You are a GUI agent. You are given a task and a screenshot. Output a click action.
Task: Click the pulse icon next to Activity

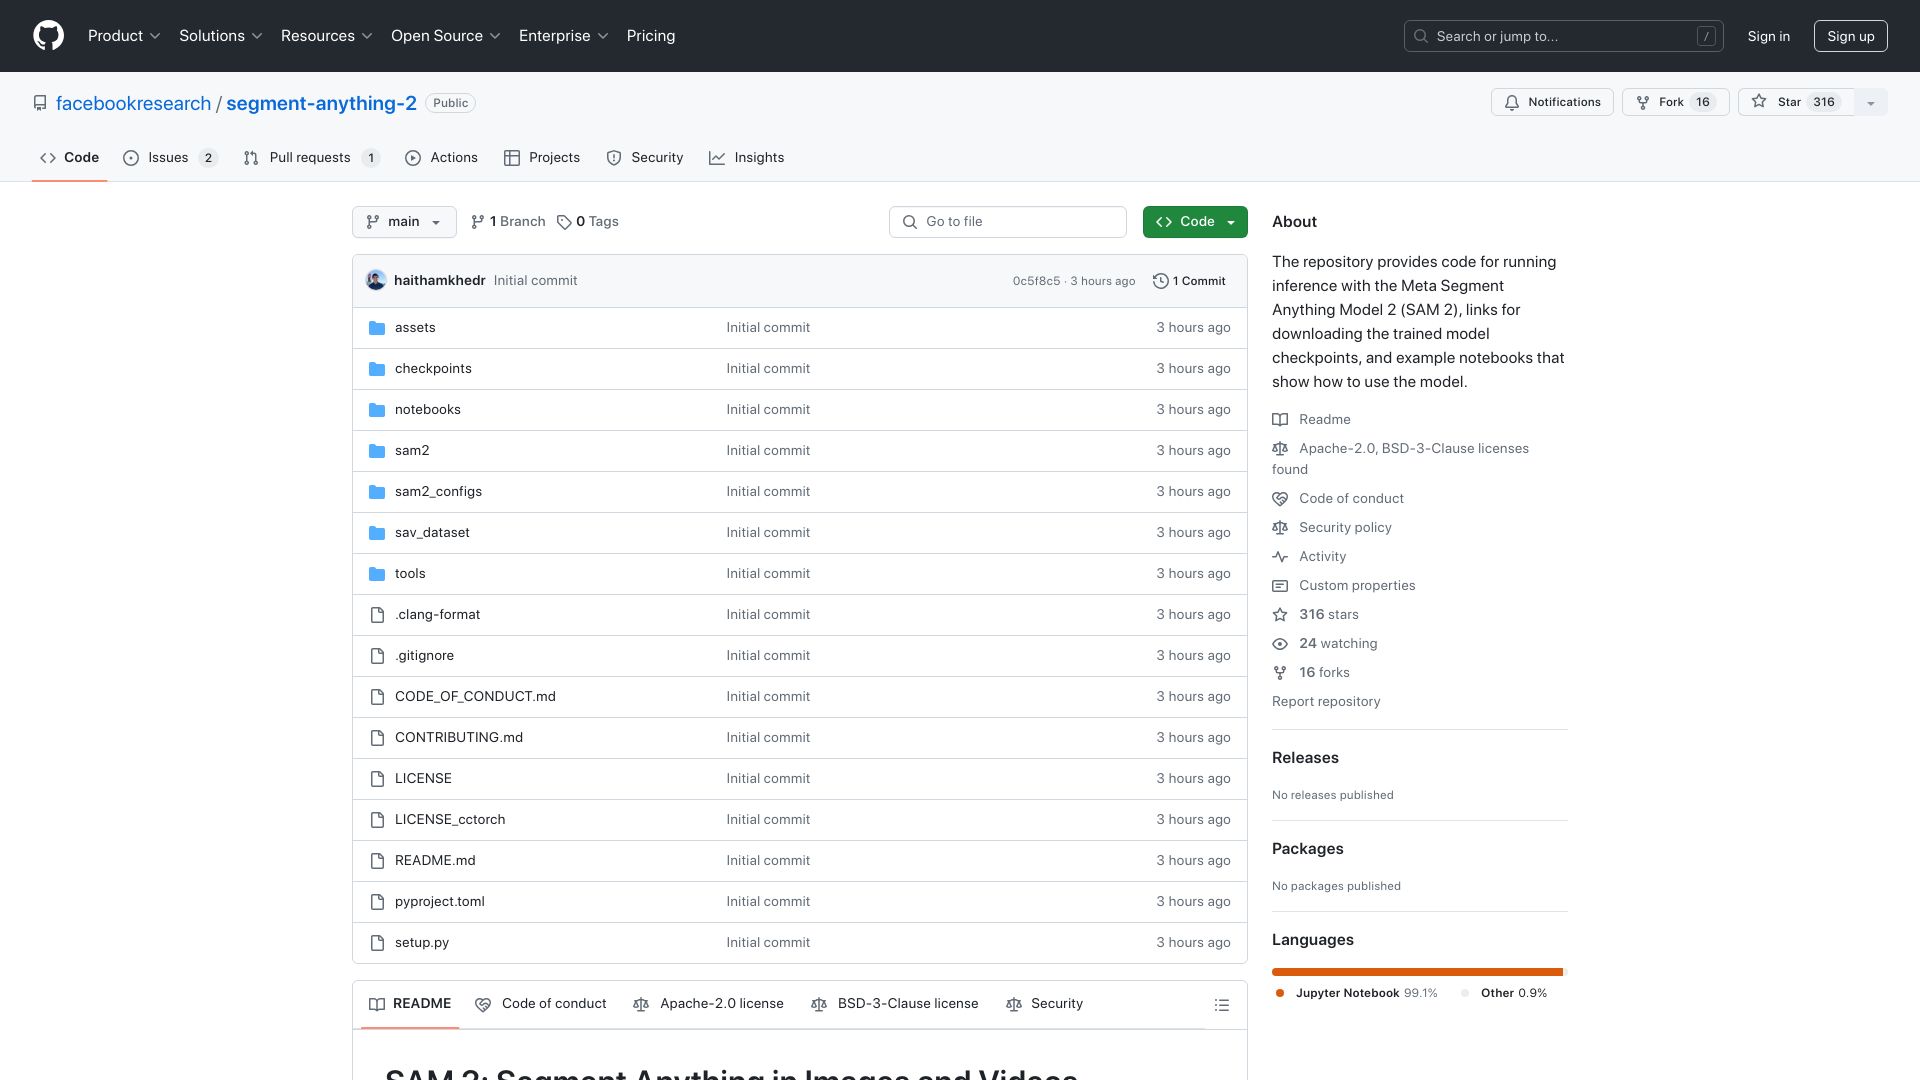tap(1280, 557)
